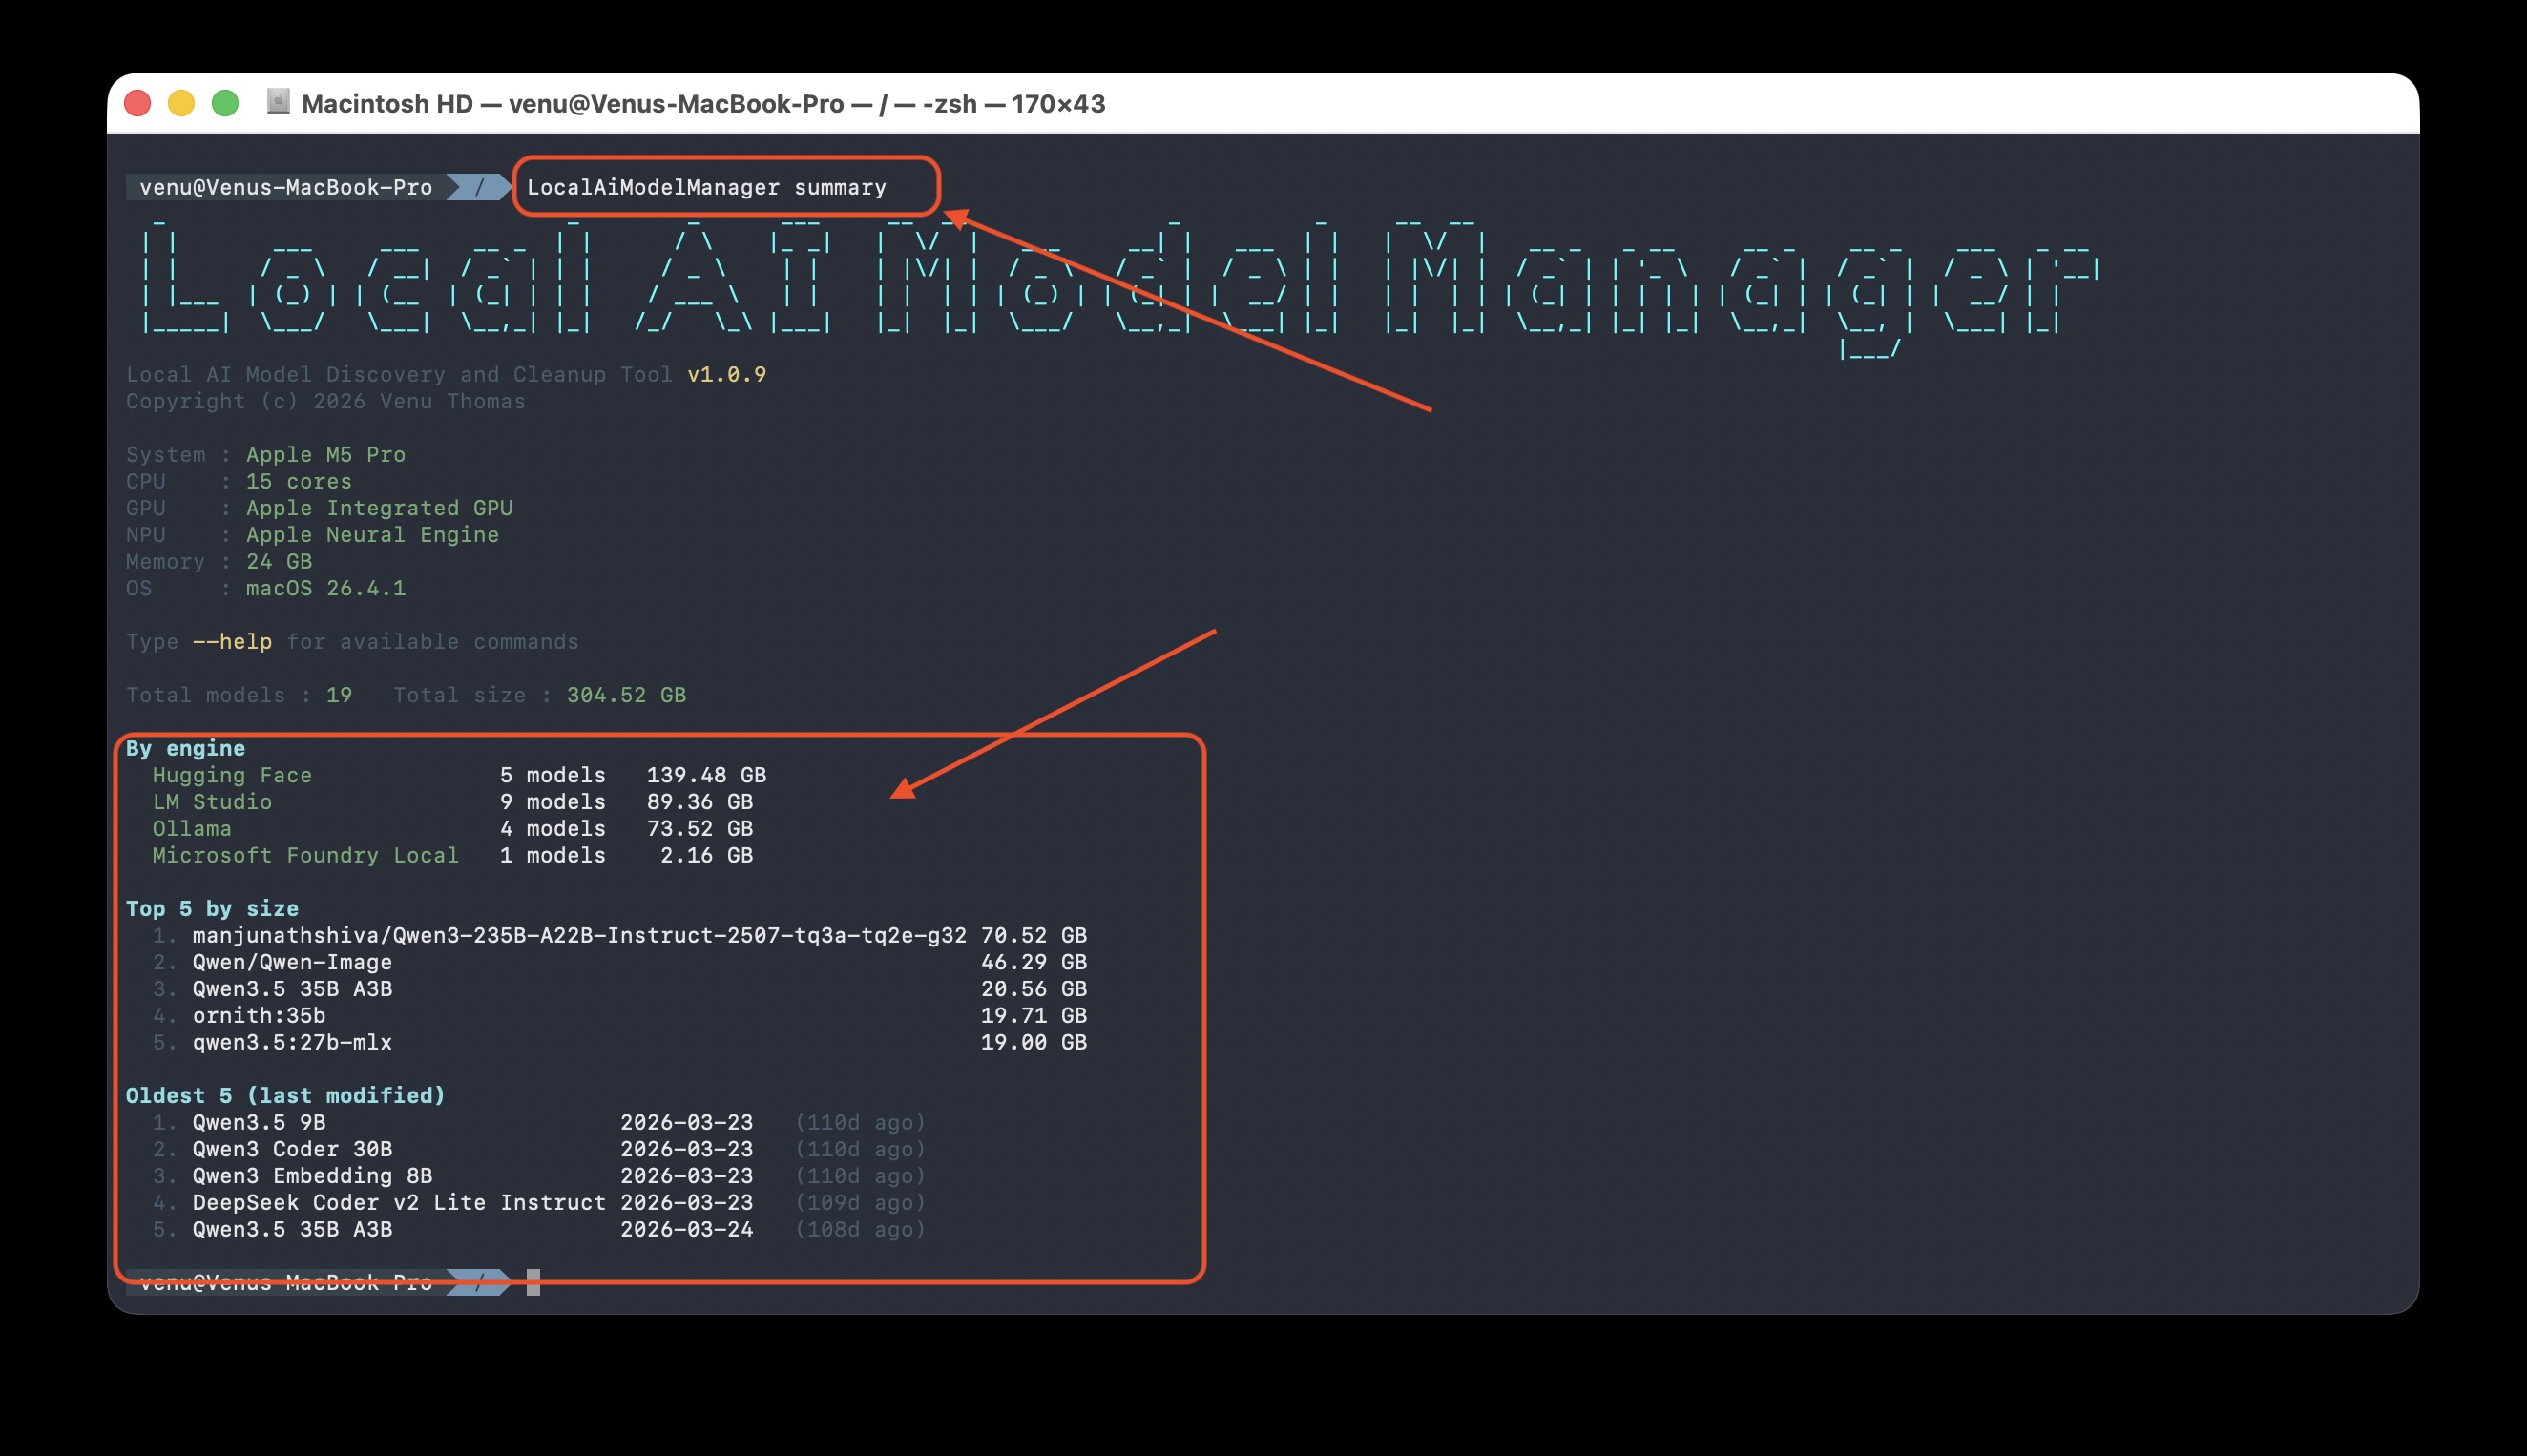This screenshot has height=1456, width=2527.
Task: Click the 'LM Studio' engine name
Action: click(x=212, y=802)
